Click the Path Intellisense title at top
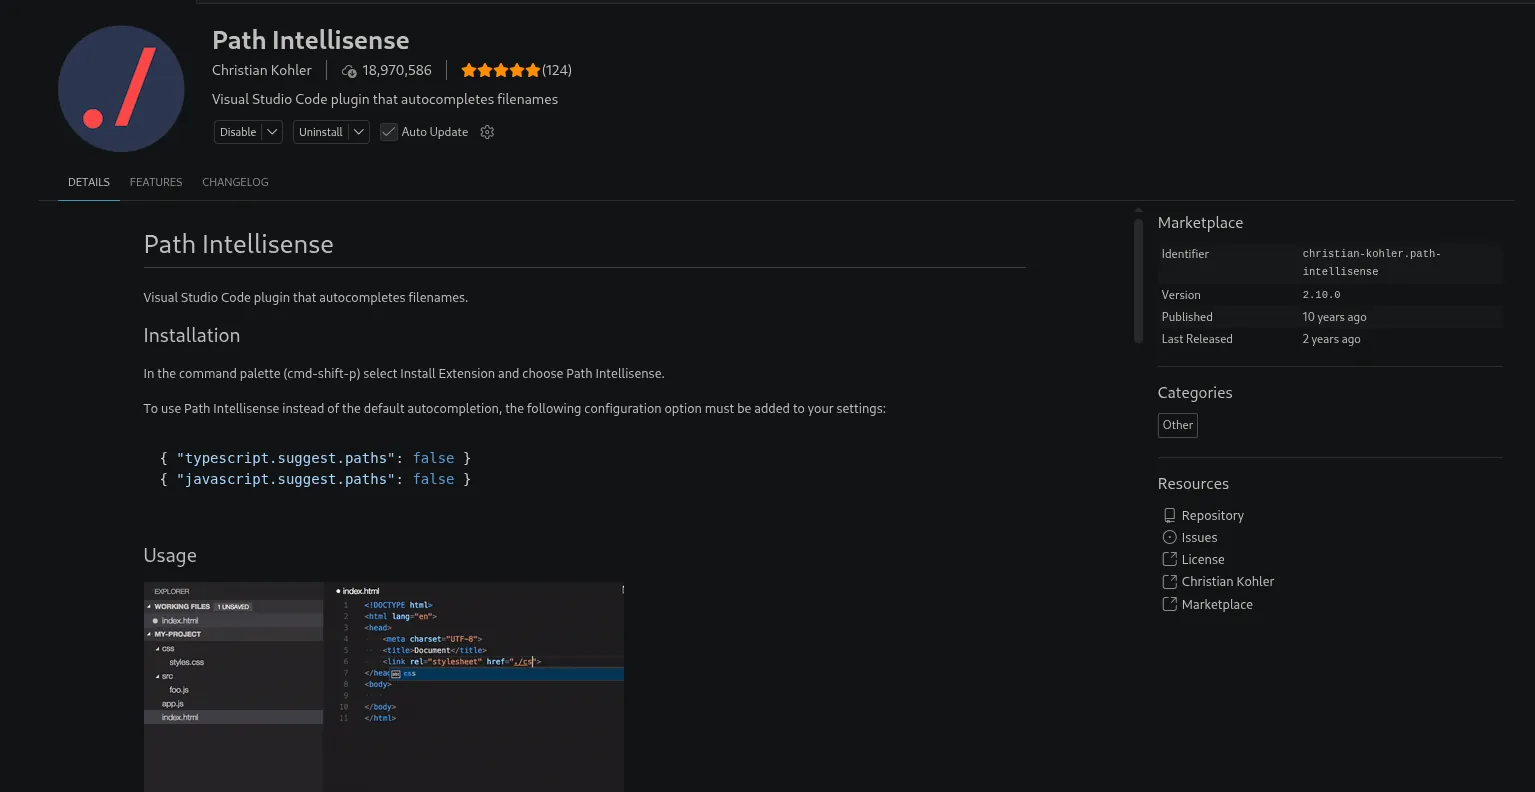 click(x=311, y=40)
